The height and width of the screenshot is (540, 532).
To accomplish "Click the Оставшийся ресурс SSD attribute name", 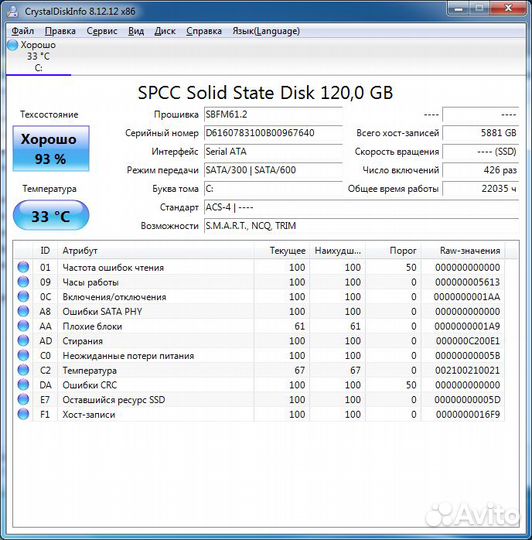I will 114,400.
